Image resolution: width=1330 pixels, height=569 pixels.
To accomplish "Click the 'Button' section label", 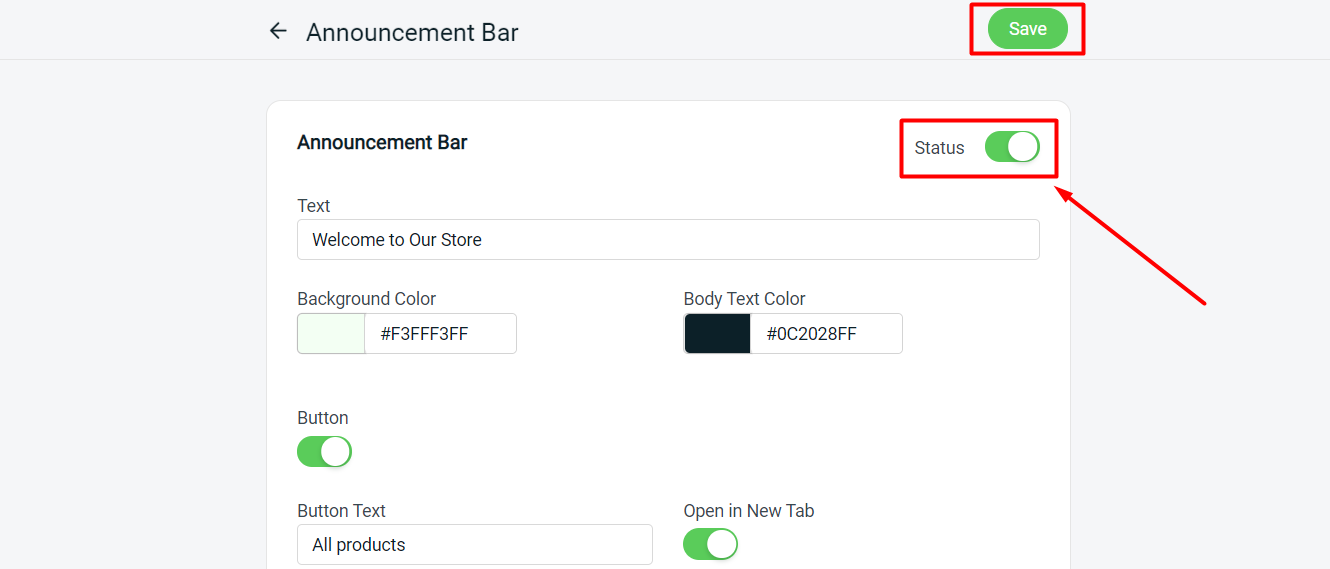I will [x=322, y=418].
